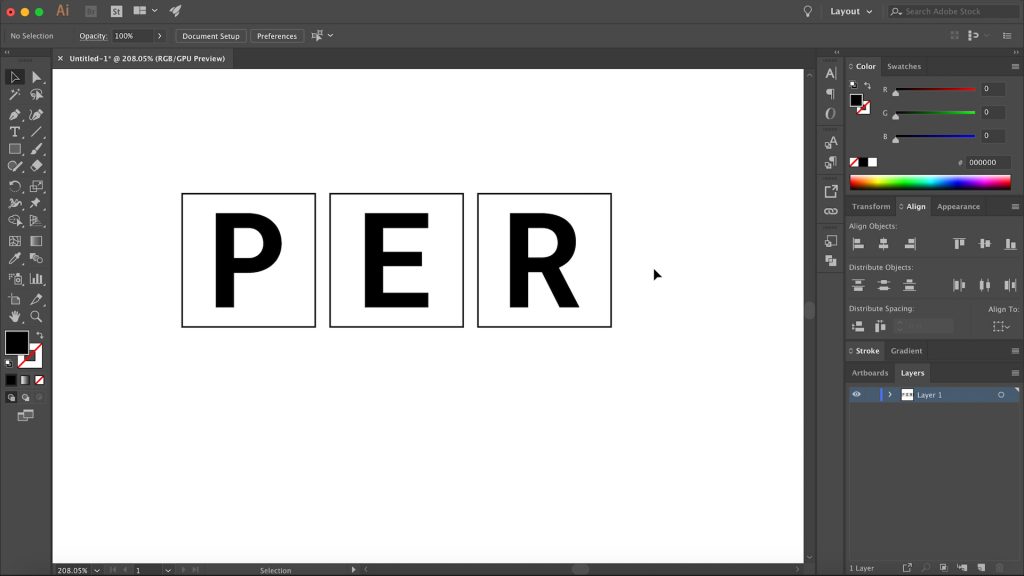Open the Opacity slider arrow
Image resolution: width=1024 pixels, height=576 pixels.
pyautogui.click(x=159, y=36)
